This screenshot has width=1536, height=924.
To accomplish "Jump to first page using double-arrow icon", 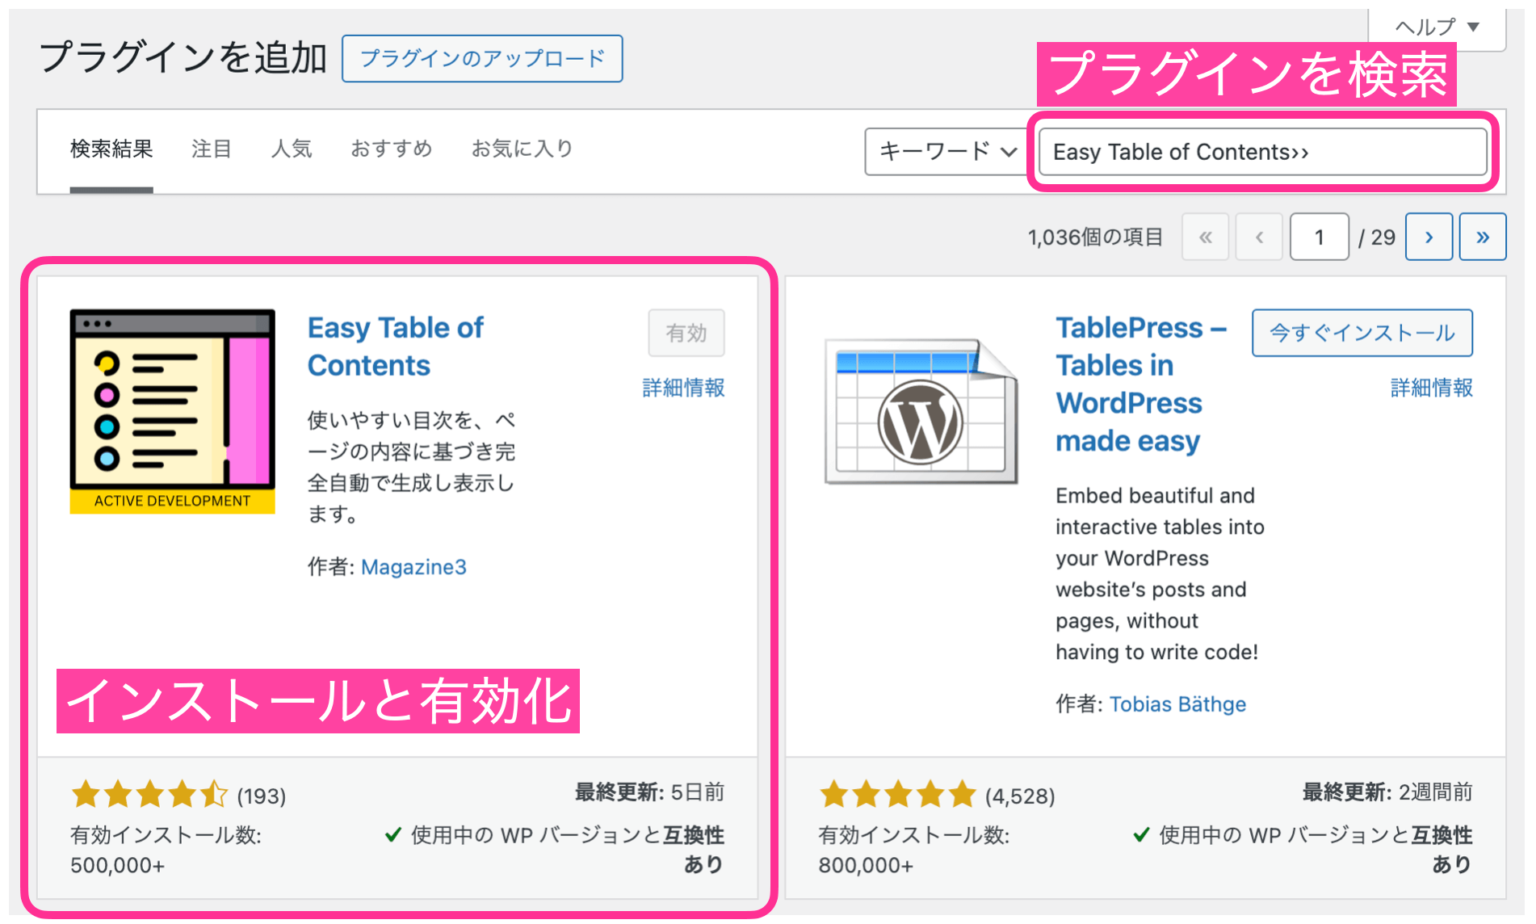I will pos(1205,237).
